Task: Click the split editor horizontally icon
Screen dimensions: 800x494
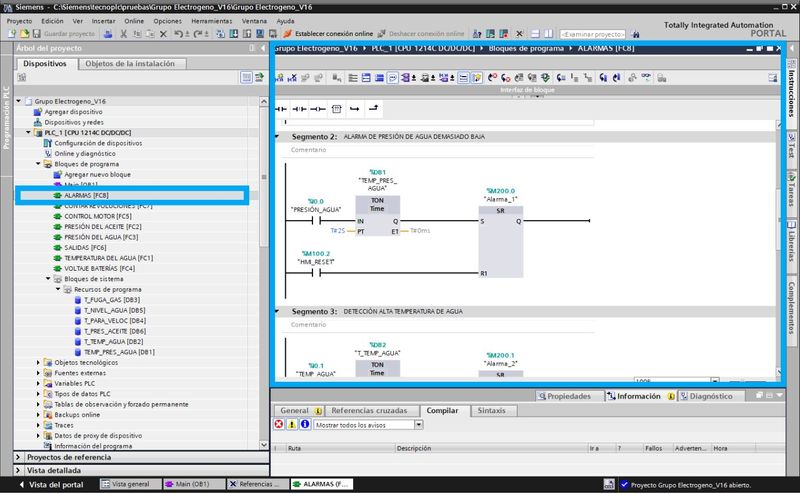Action: click(535, 34)
